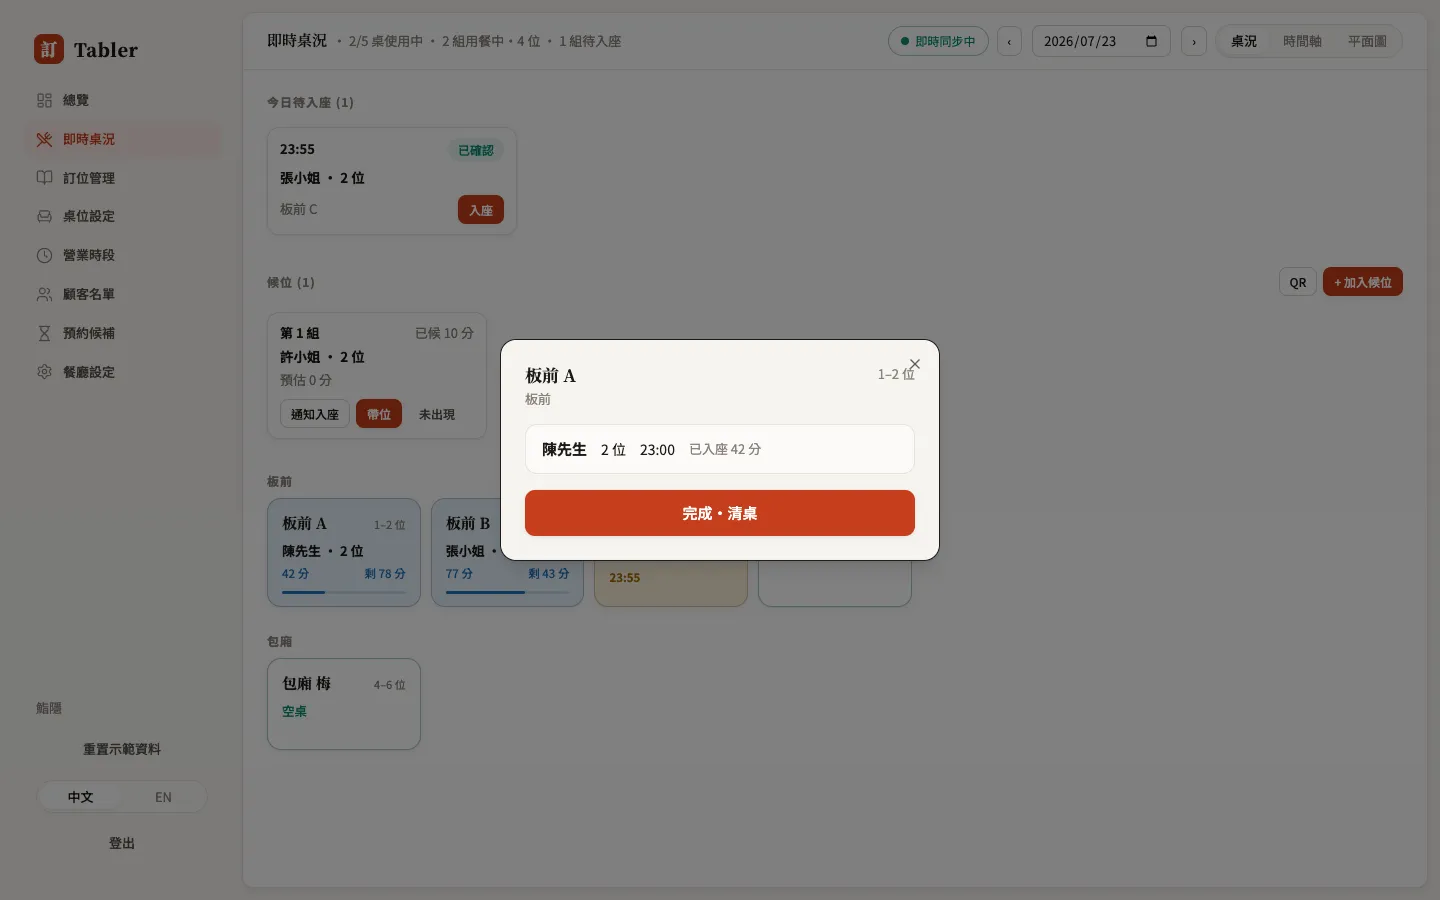1440x900 pixels.
Task: Click 完成・清桌 button
Action: click(720, 513)
